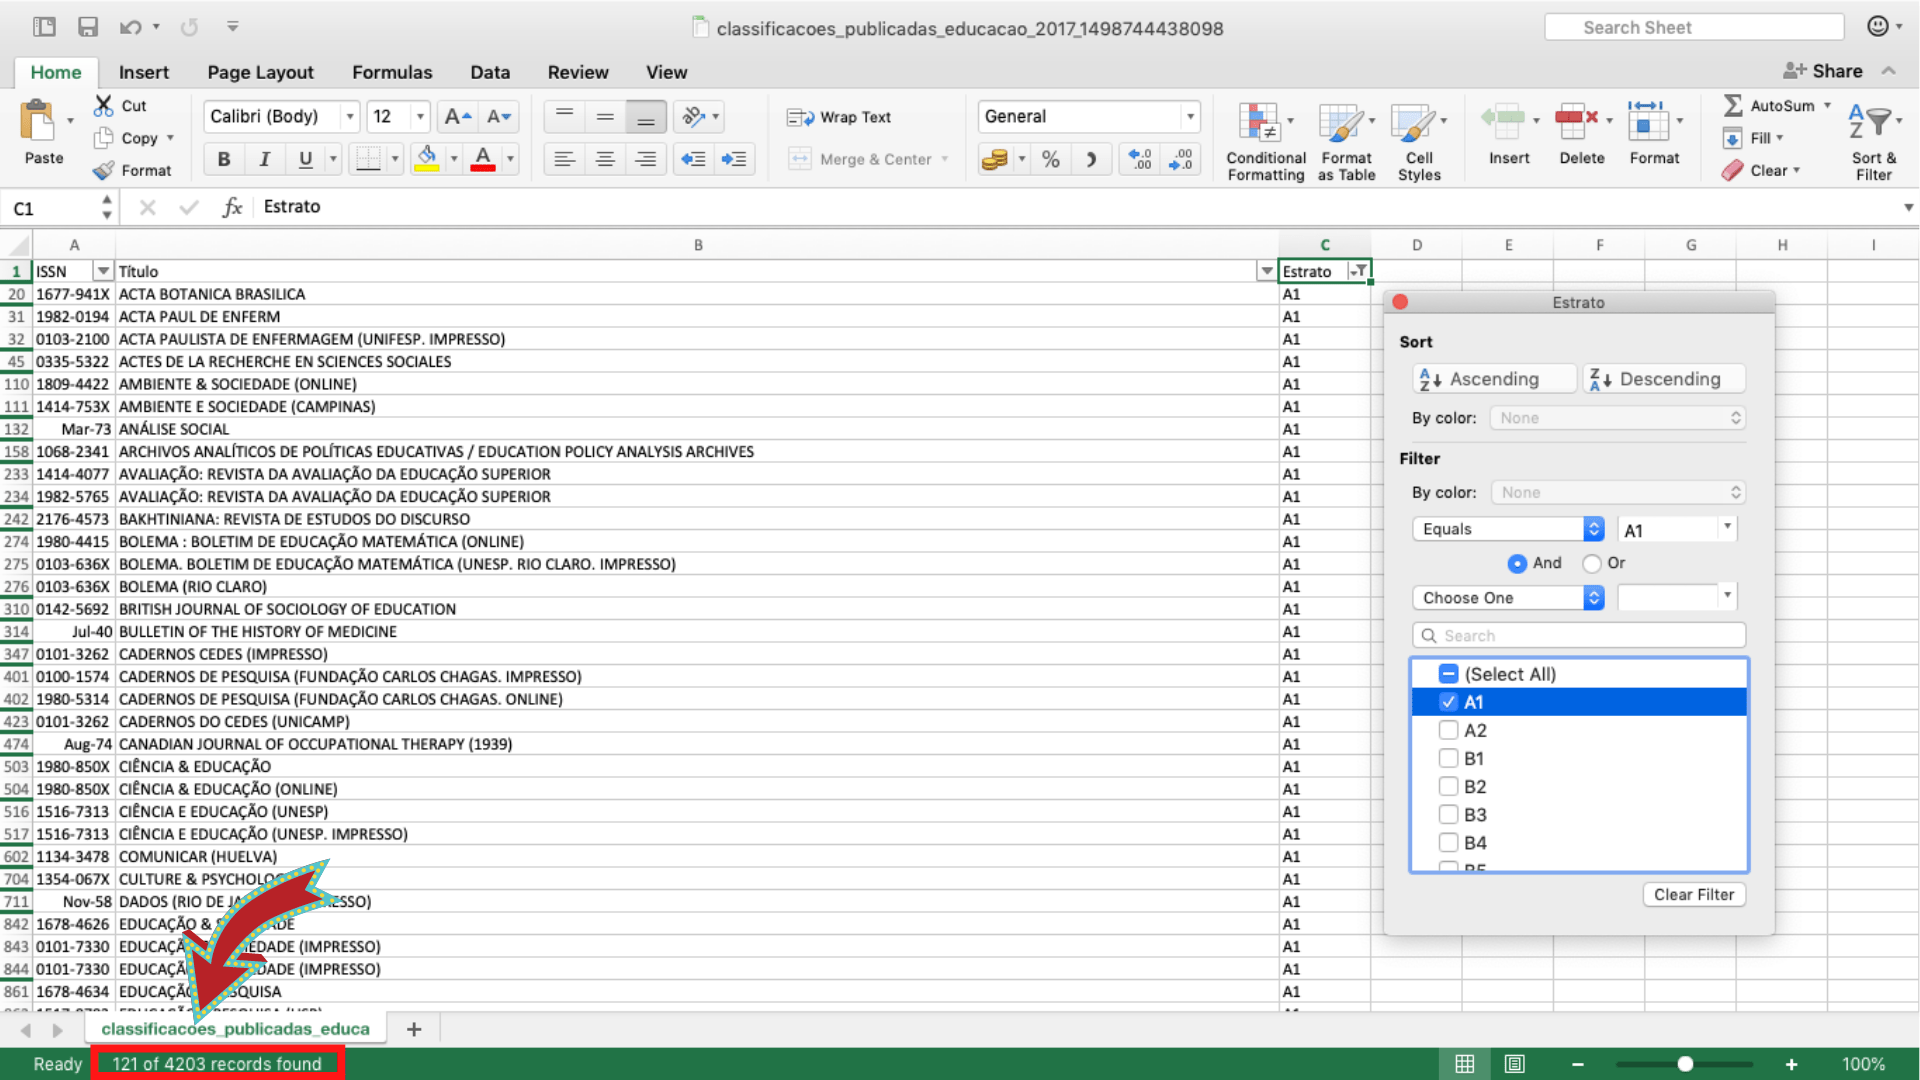Sort Estrato in Descending order
This screenshot has height=1080, width=1920.
1663,379
